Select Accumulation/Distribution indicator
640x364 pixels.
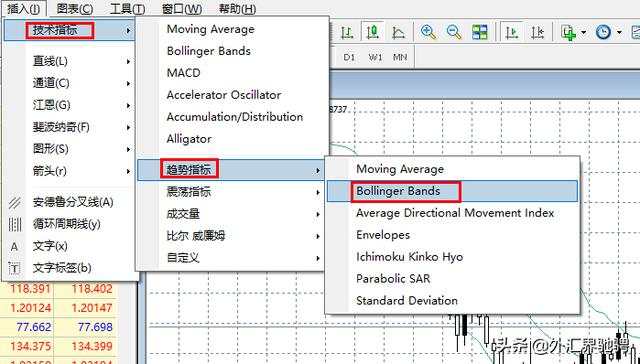[x=235, y=117]
